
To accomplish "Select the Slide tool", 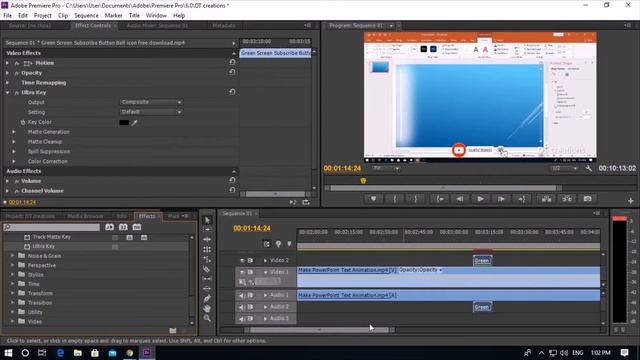I will click(207, 289).
